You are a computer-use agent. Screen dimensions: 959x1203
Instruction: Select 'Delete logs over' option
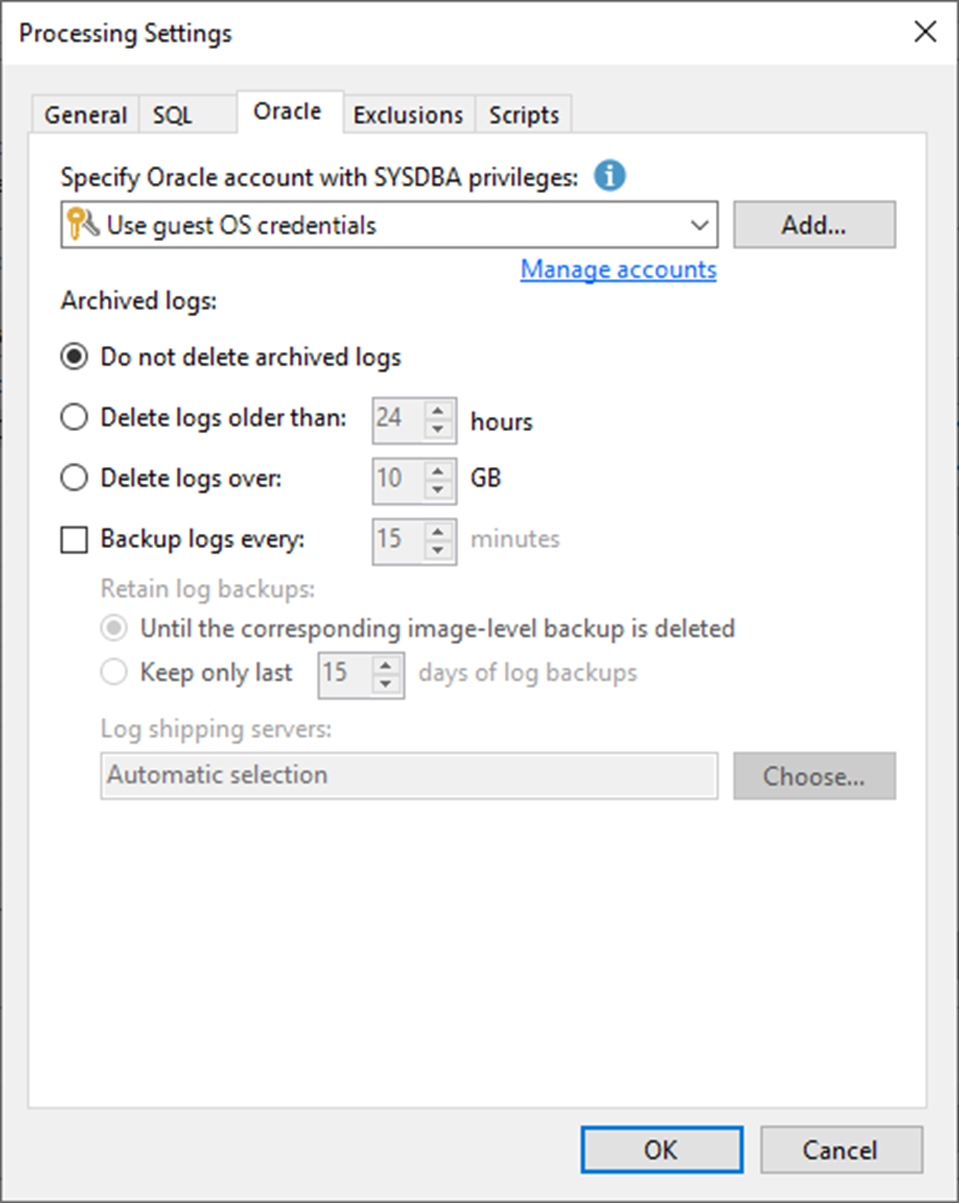coord(73,477)
